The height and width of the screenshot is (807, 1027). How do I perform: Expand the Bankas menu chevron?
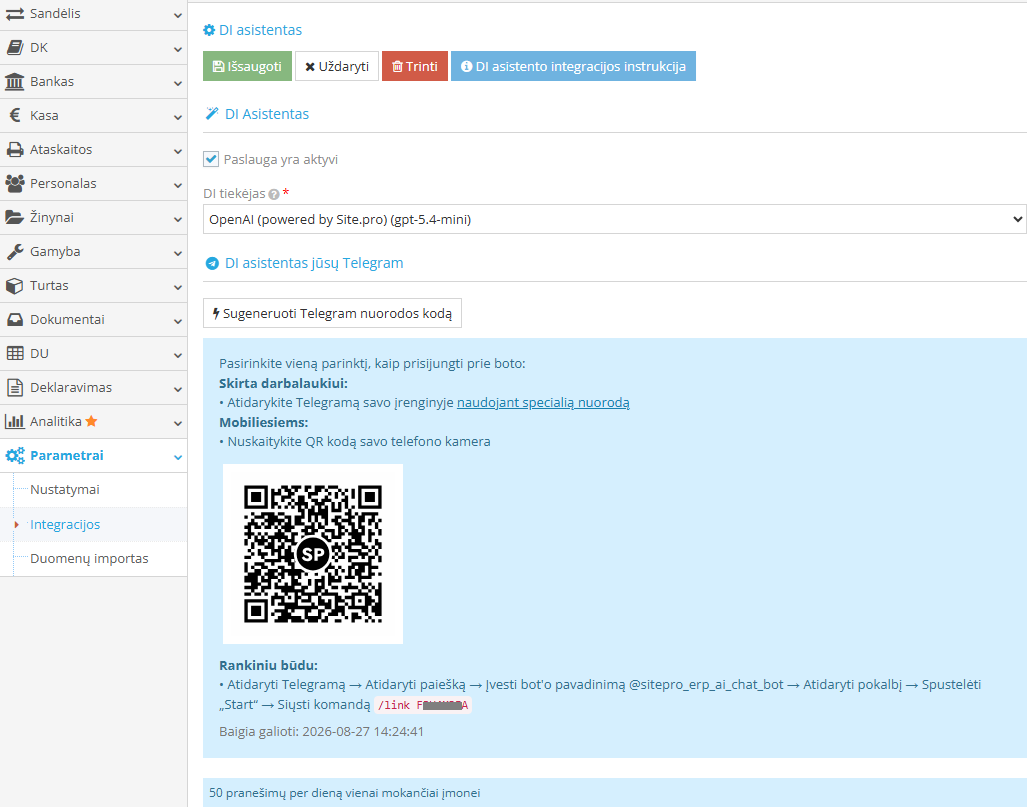click(x=177, y=83)
